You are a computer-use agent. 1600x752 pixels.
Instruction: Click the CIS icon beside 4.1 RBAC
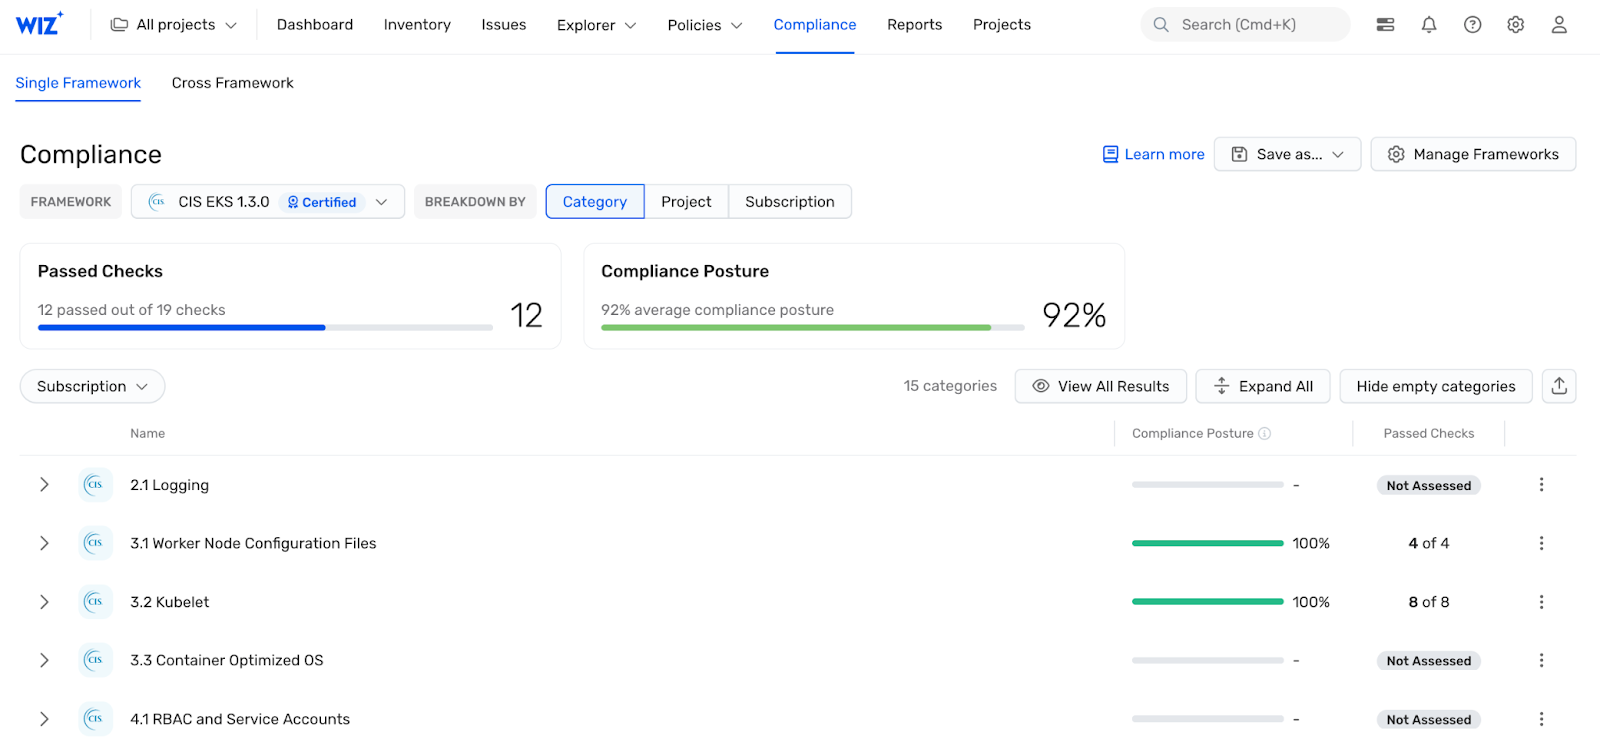[x=95, y=719]
